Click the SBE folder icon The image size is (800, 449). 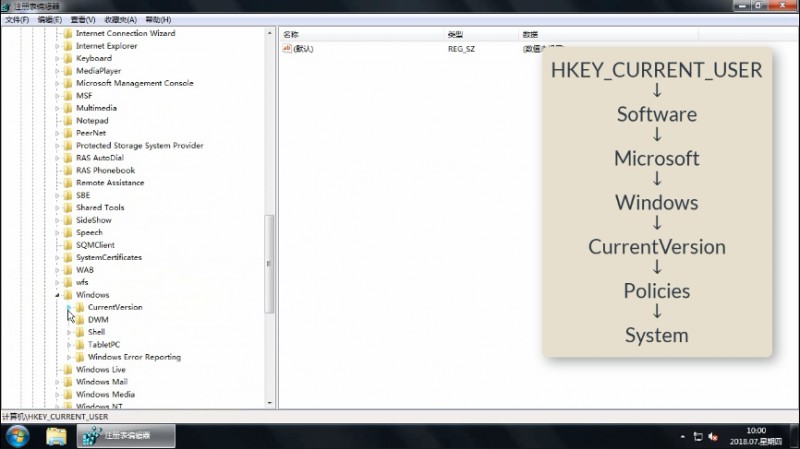point(68,195)
